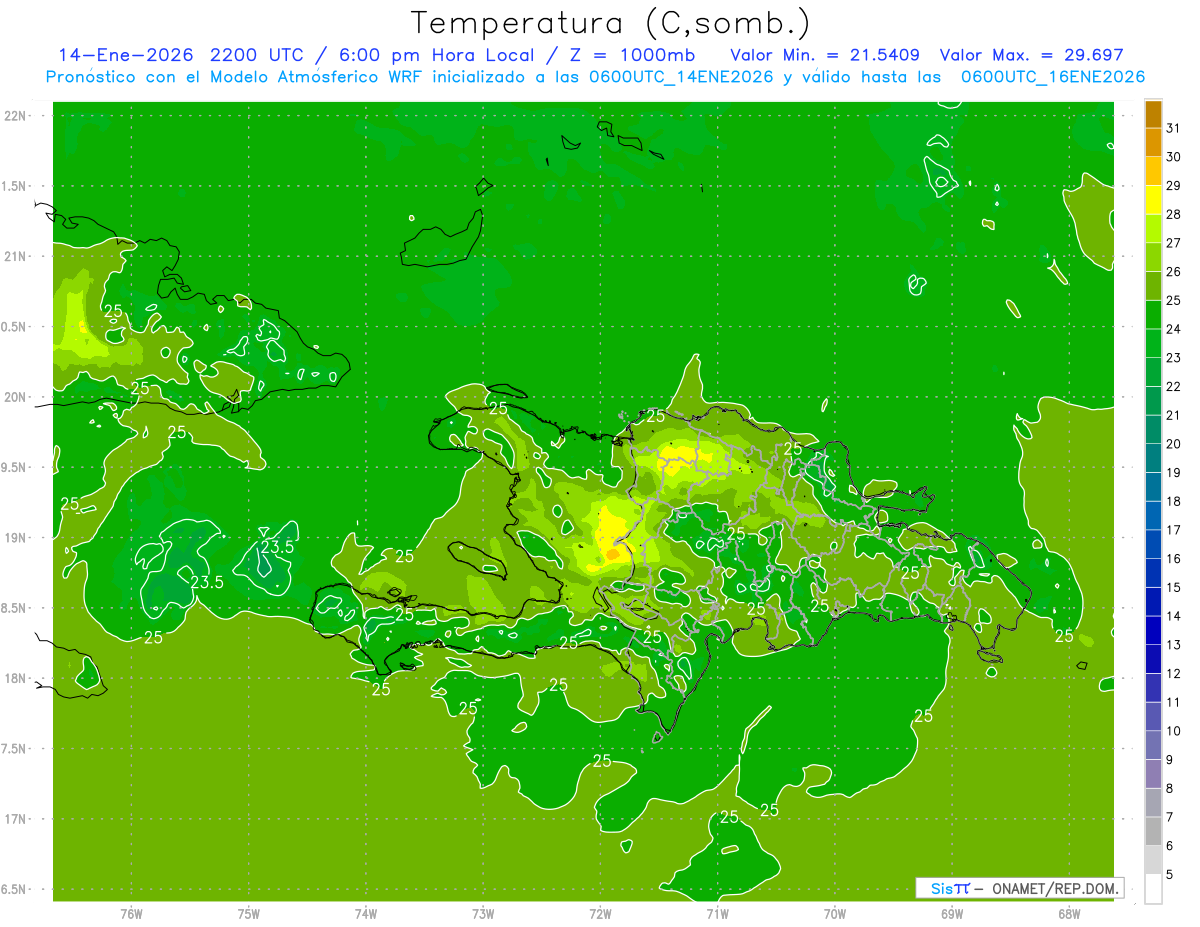This screenshot has width=1200, height=927.
Task: Click the '18' label on the color scale
Action: (x=1173, y=501)
